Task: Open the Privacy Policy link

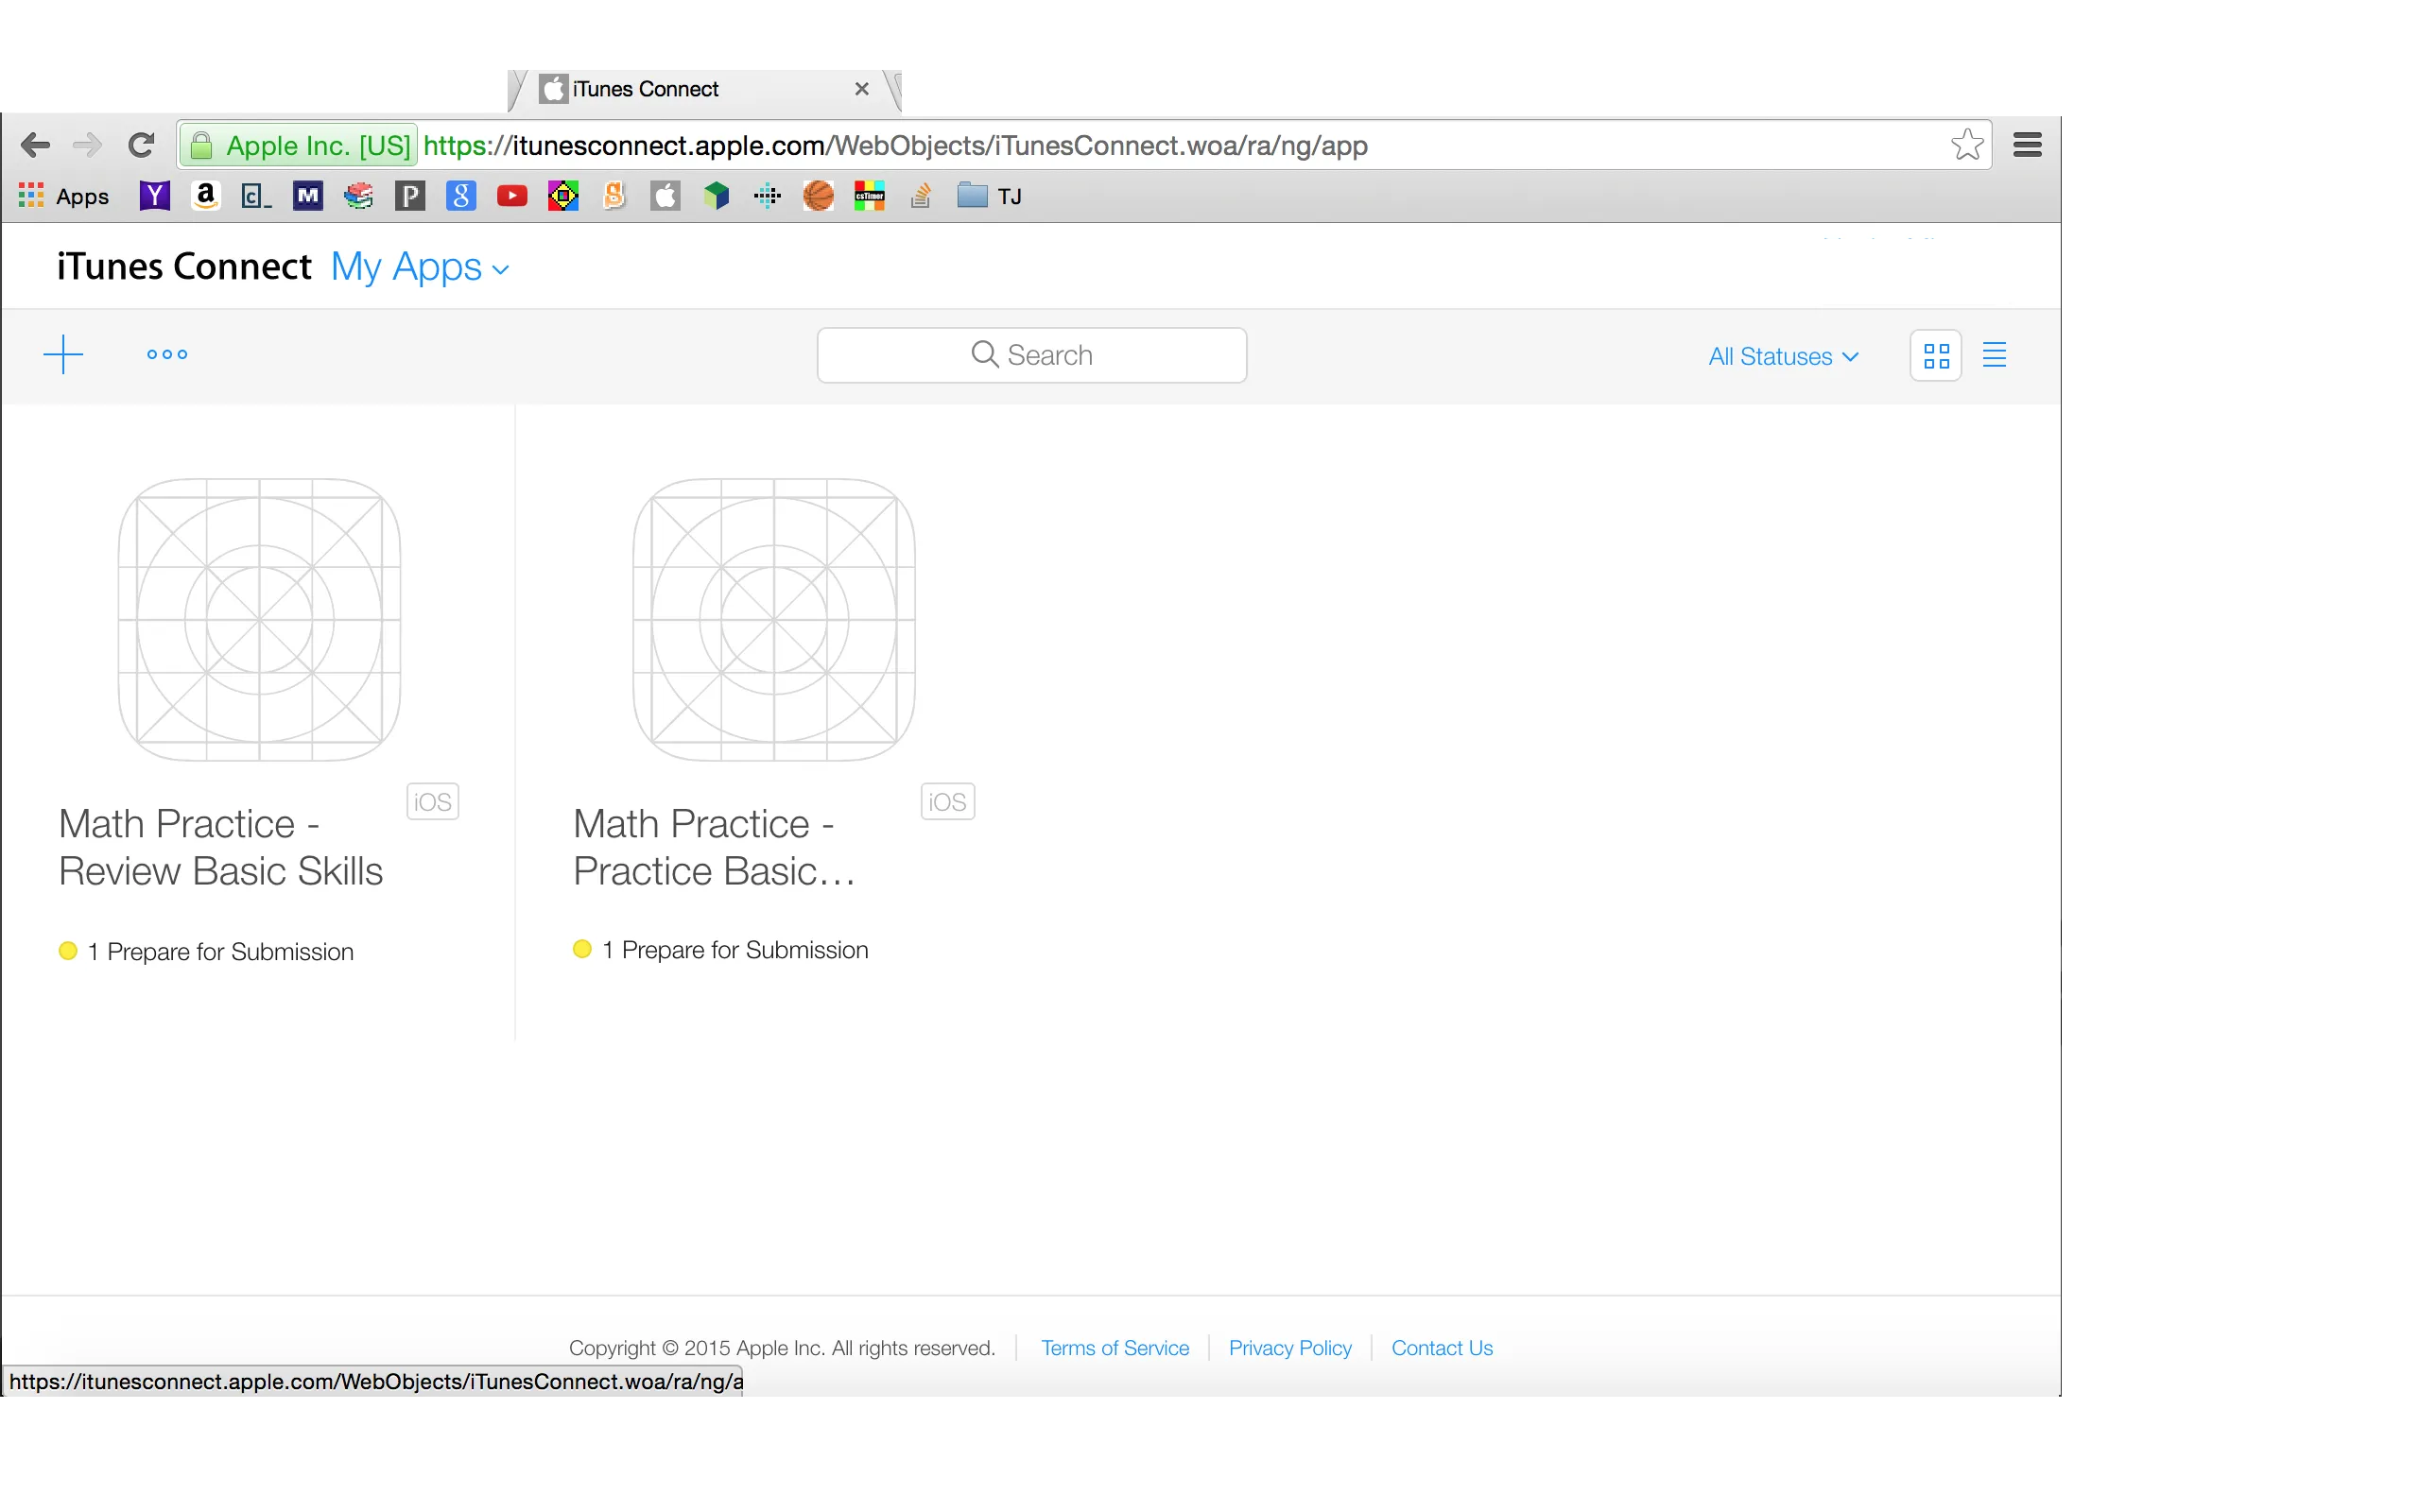Action: pos(1289,1347)
